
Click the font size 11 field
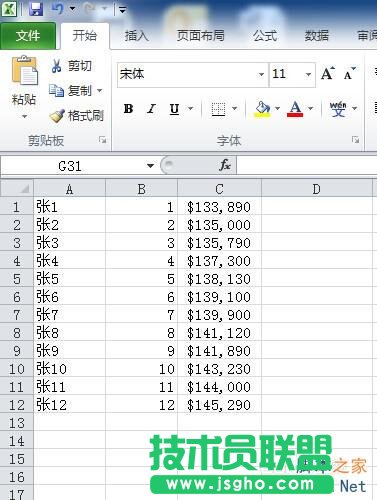coord(286,74)
